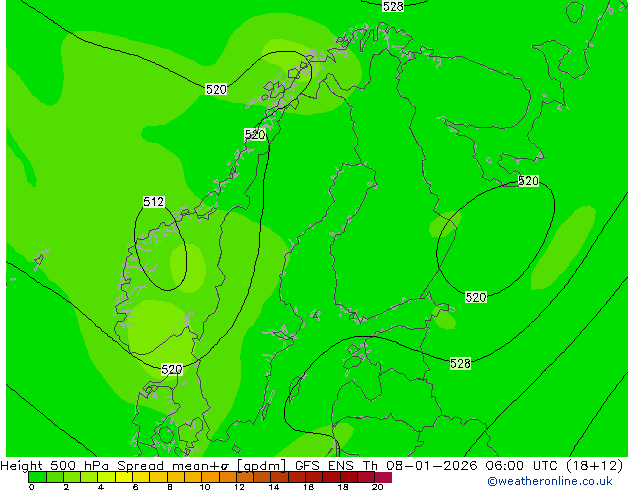Click the 520 label atop the eastern closed contour
This screenshot has width=634, height=490.
pyautogui.click(x=528, y=180)
